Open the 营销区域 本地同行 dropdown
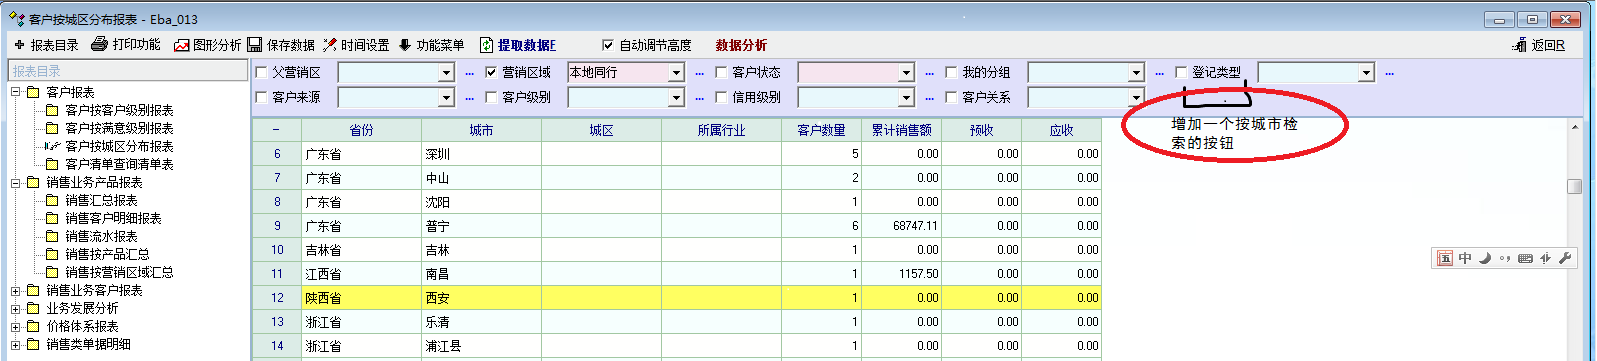Viewport: 1597px width, 361px height. click(x=676, y=73)
